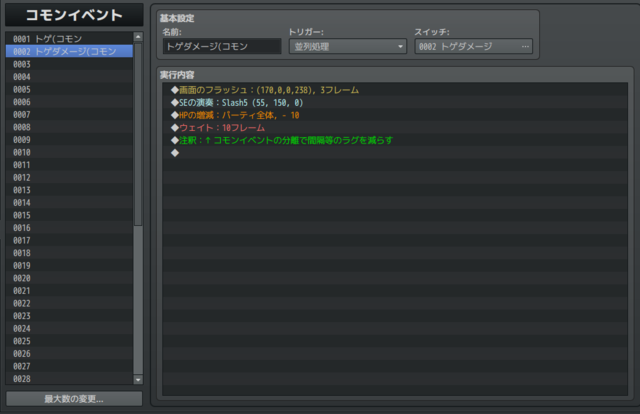Screen dimensions: 640x414
Task: Click the list scrollbar up arrow
Action: pyautogui.click(x=138, y=37)
